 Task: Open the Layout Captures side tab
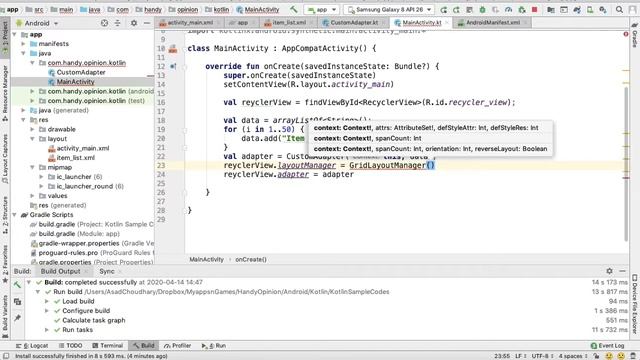point(5,159)
